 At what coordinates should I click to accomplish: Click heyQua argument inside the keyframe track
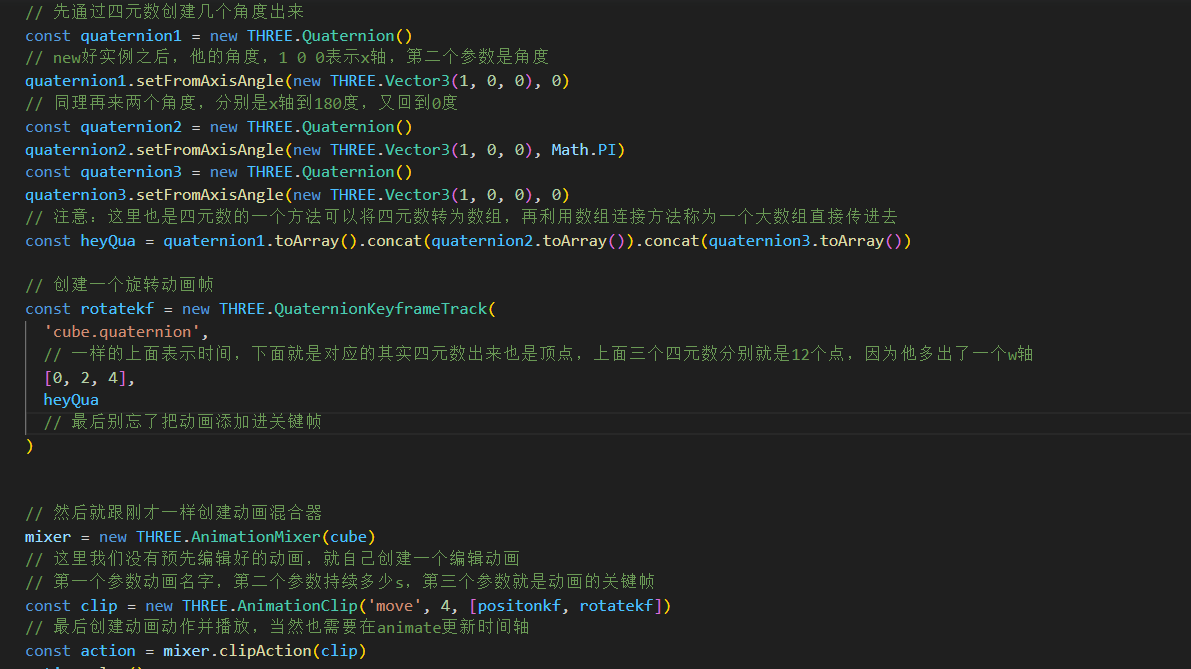point(71,400)
